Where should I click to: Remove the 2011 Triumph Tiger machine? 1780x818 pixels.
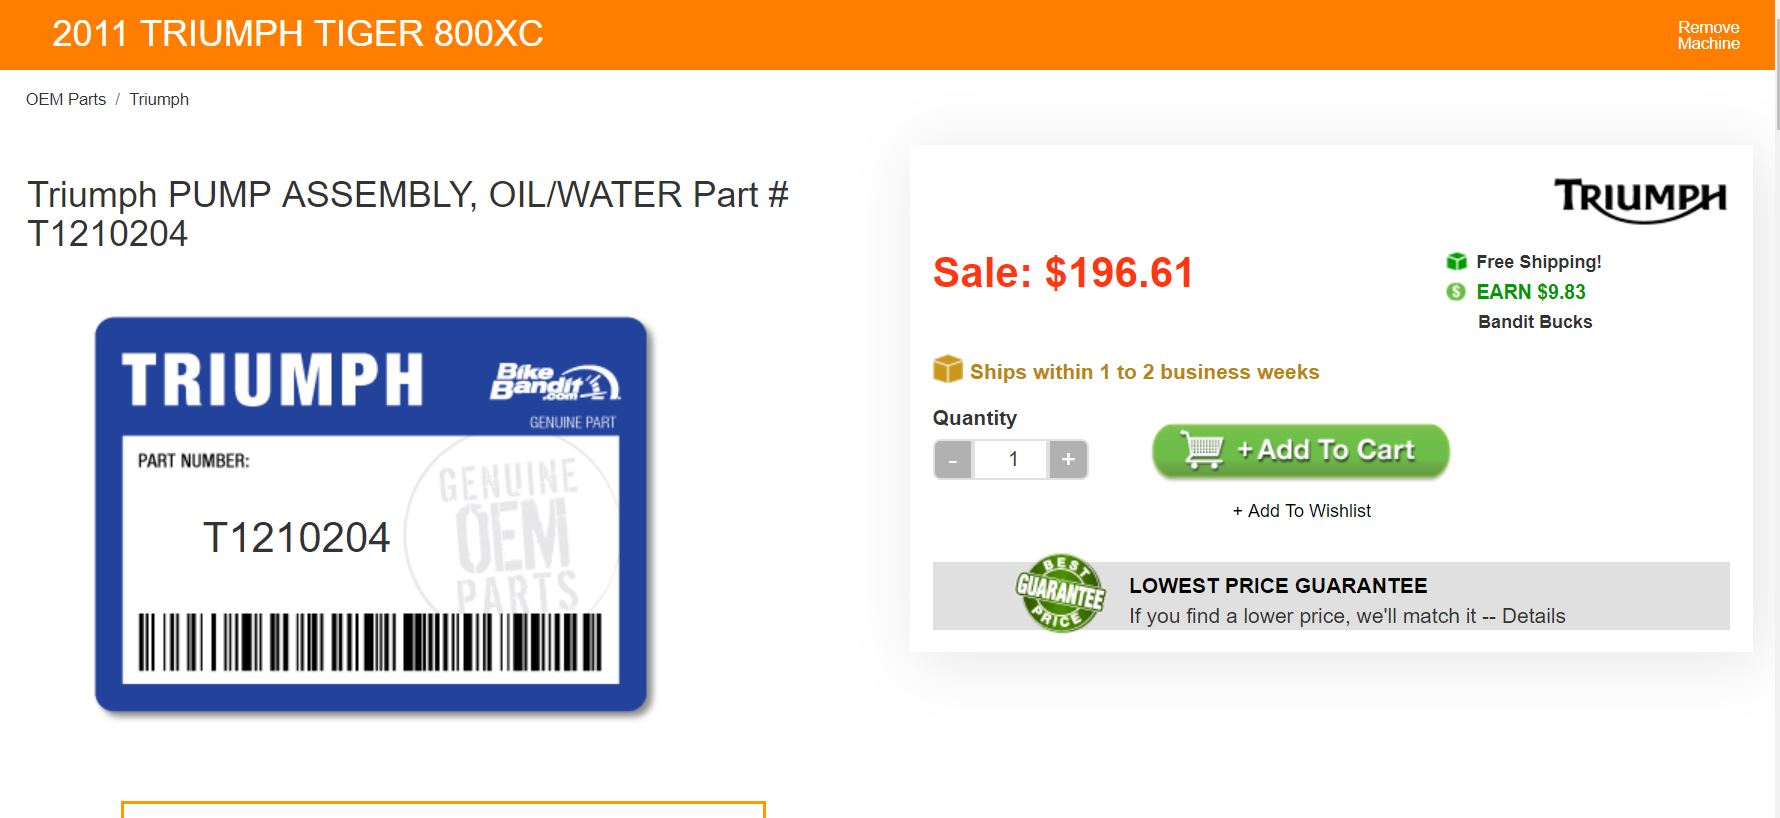[1708, 35]
